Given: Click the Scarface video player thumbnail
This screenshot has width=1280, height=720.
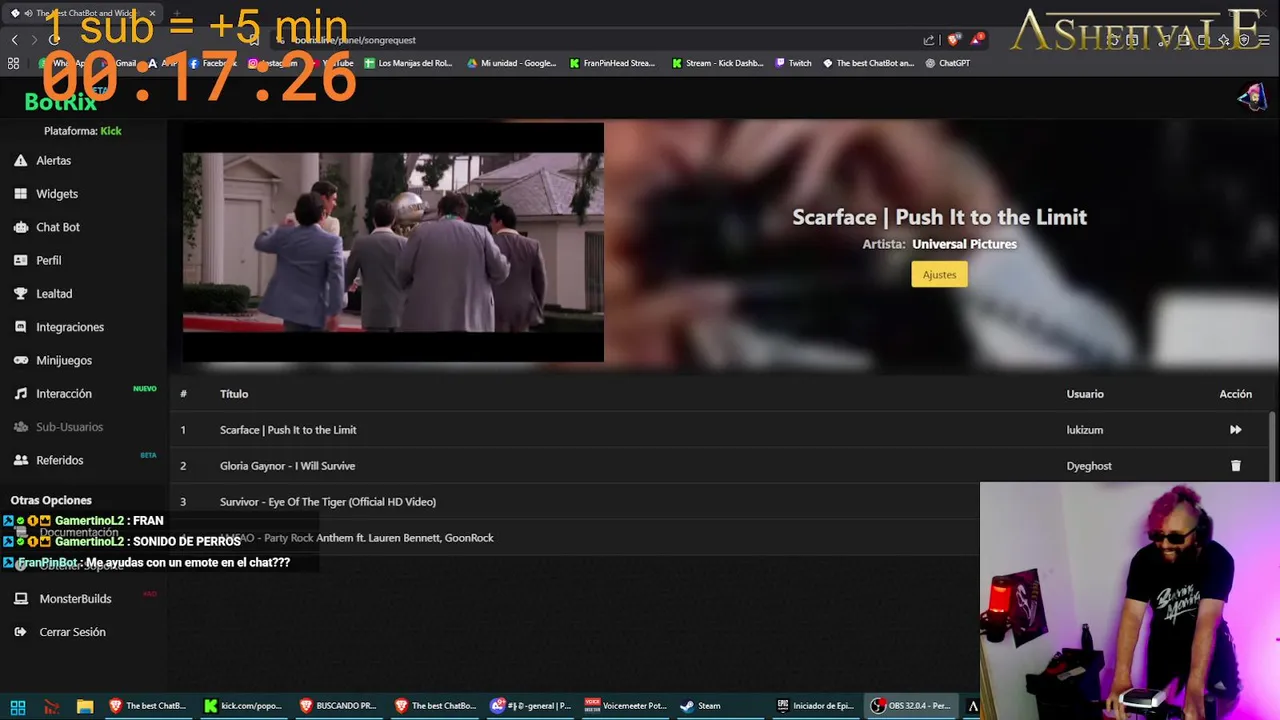Looking at the screenshot, I should pyautogui.click(x=393, y=242).
